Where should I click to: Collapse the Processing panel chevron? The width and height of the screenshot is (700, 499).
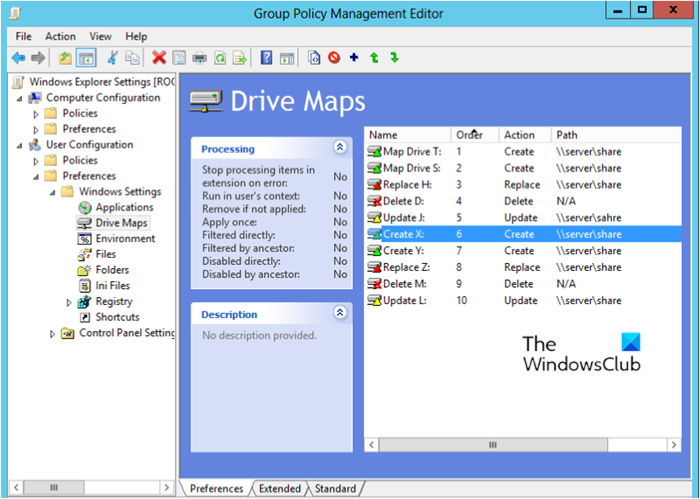click(x=340, y=147)
